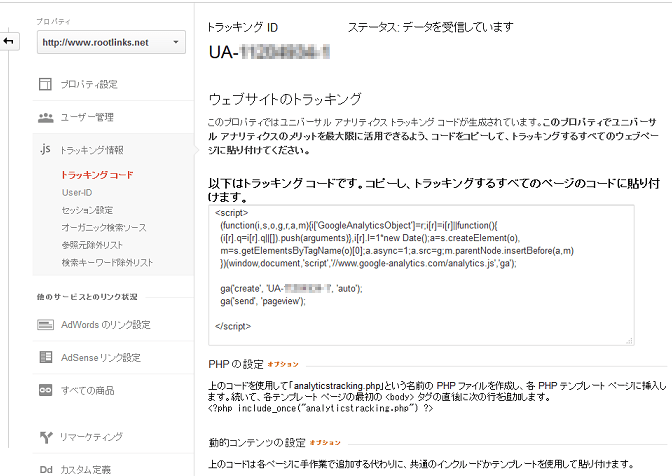This screenshot has width=672, height=476.
Task: Expand カスタム定義 menu item
Action: point(85,470)
